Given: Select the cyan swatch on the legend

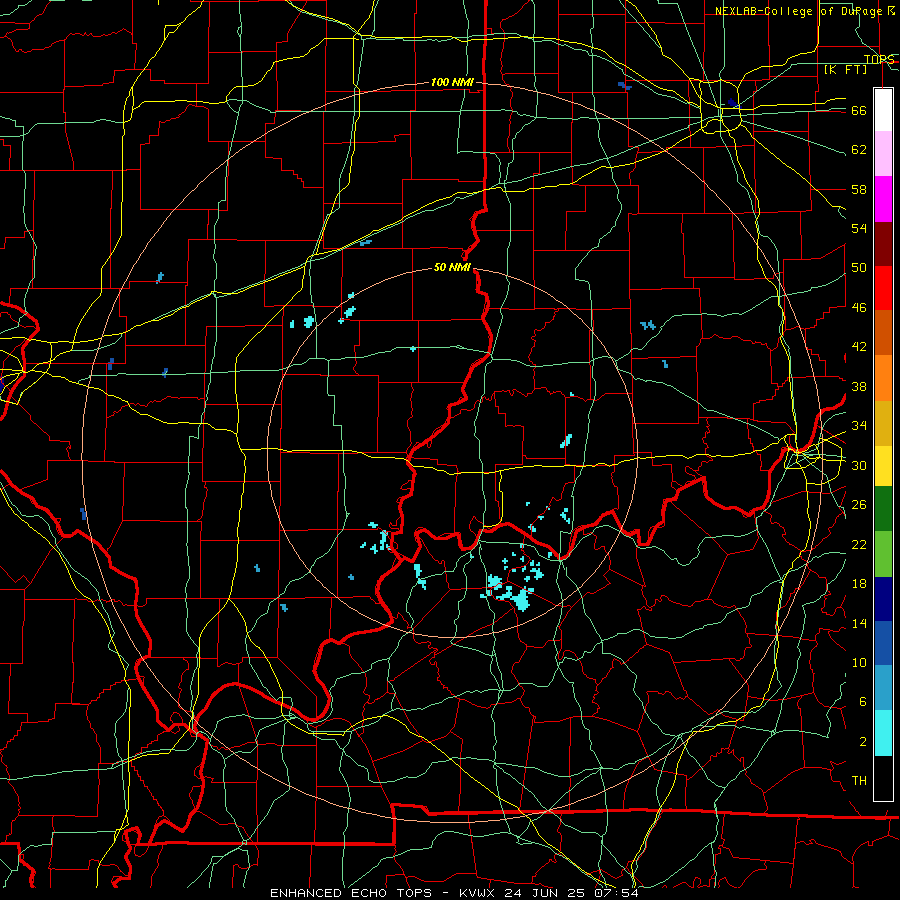Looking at the screenshot, I should pyautogui.click(x=883, y=733).
